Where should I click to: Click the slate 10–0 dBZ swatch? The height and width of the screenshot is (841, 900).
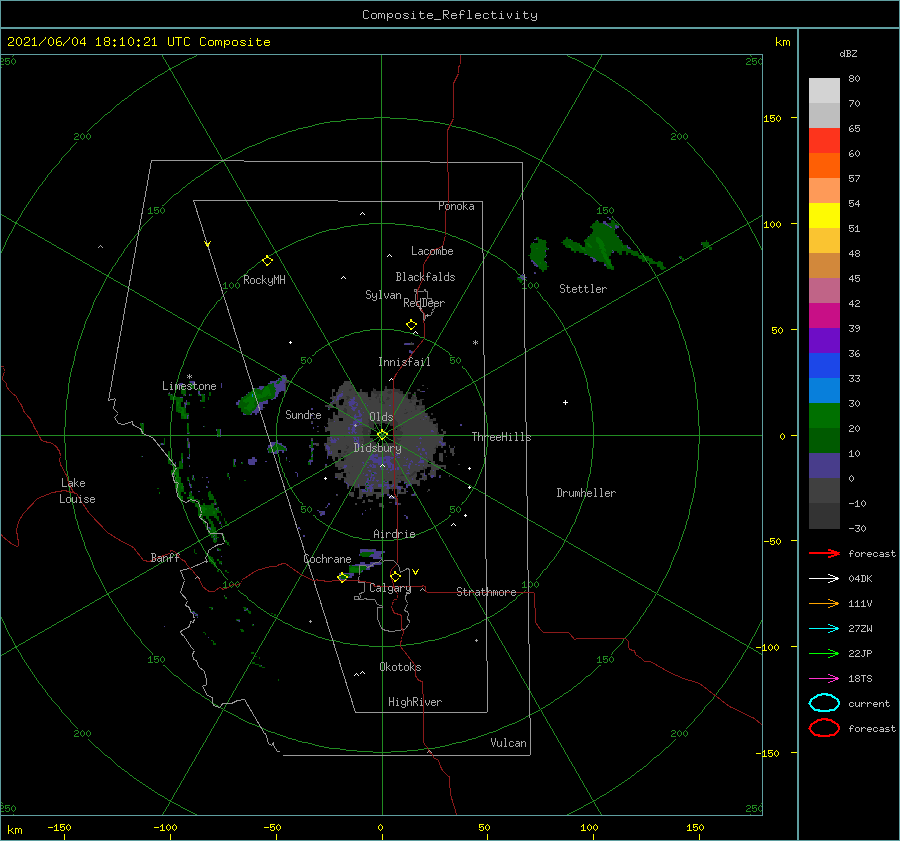point(824,465)
